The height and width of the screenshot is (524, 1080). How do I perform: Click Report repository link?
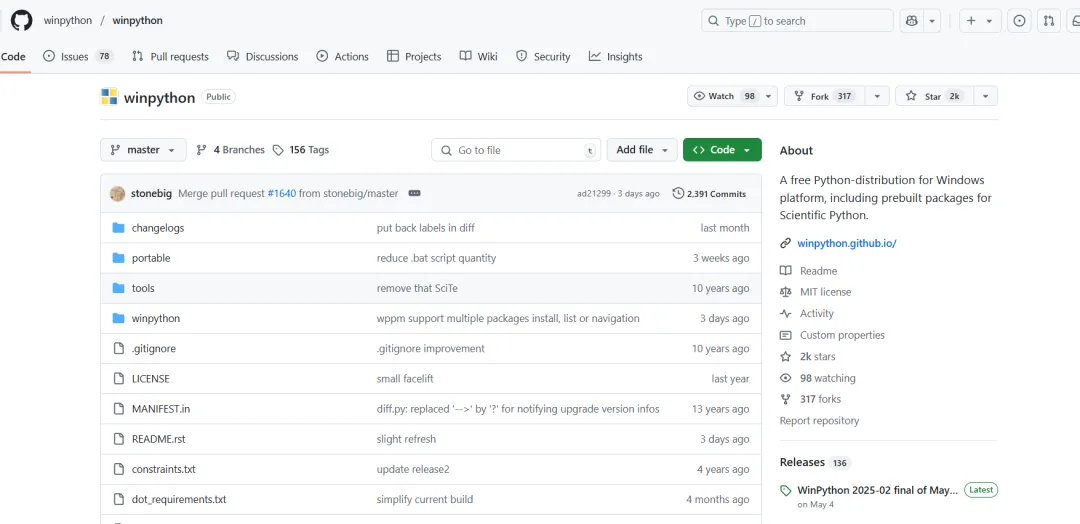(819, 421)
